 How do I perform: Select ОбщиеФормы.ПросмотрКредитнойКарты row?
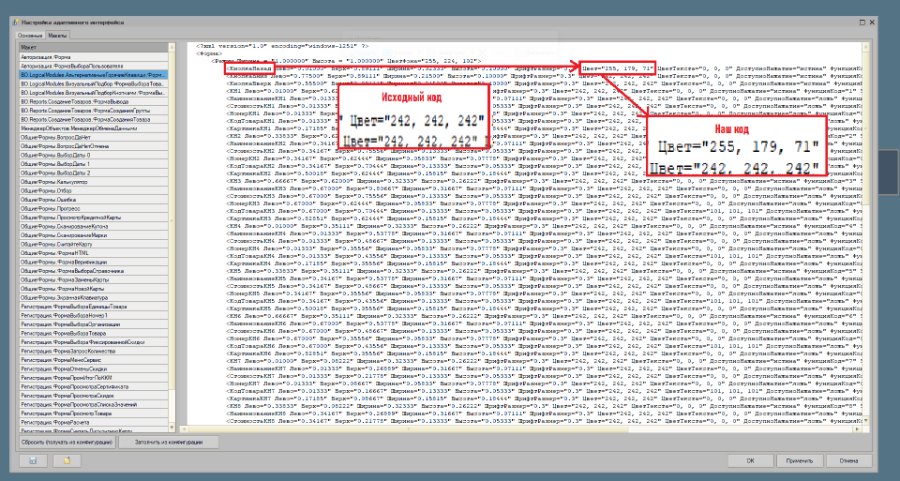pos(94,217)
